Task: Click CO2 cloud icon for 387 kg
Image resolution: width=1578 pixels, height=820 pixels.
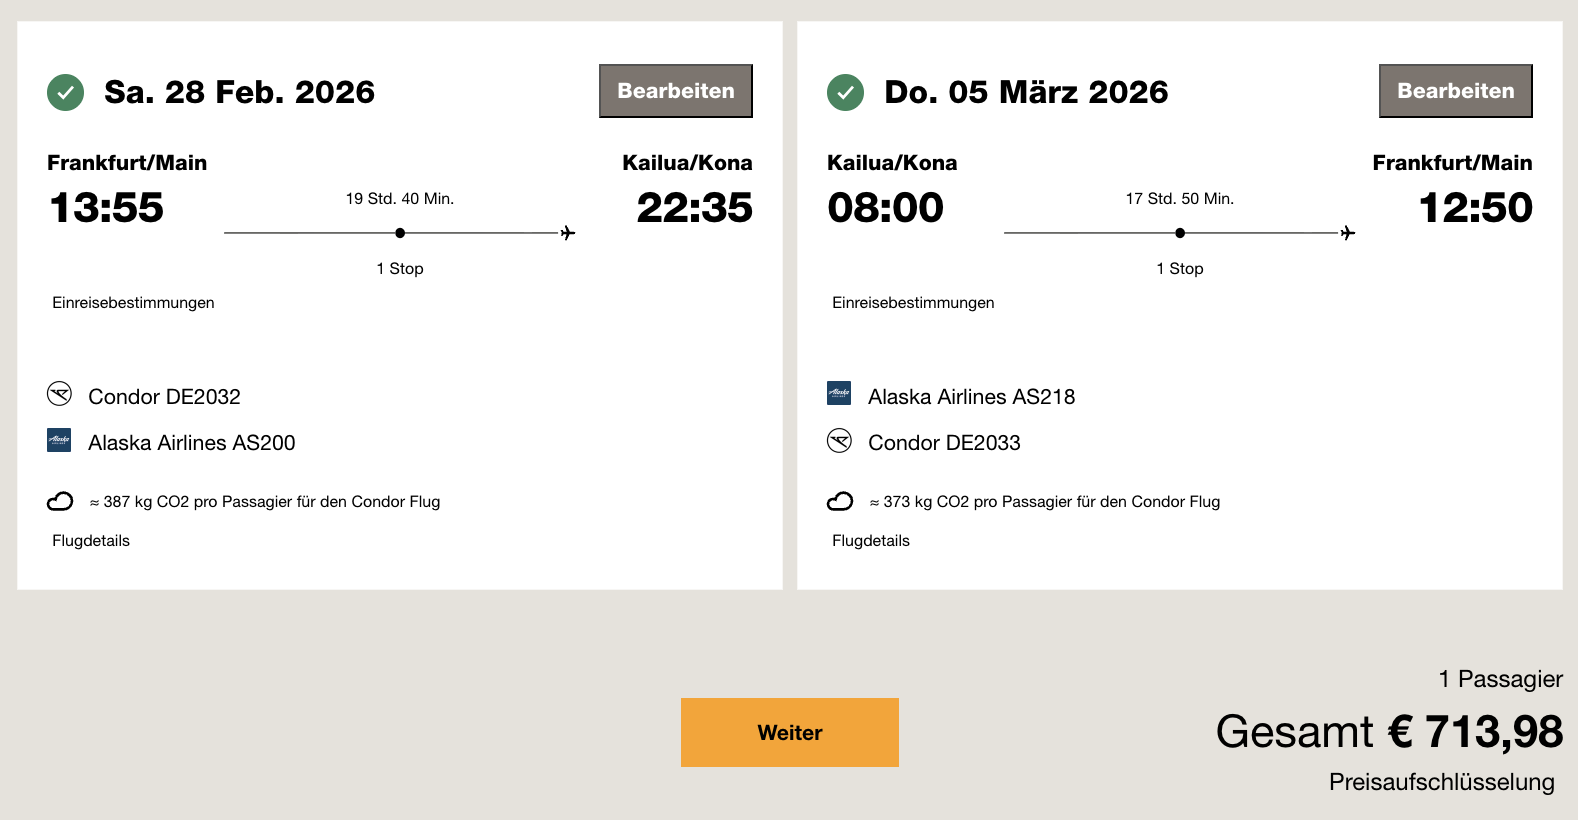Action: click(60, 501)
